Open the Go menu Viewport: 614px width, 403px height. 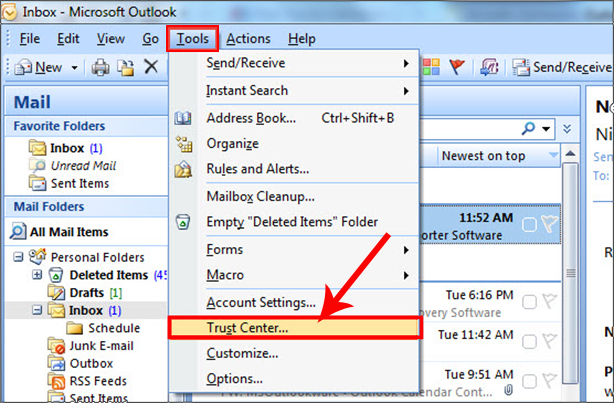tap(150, 39)
